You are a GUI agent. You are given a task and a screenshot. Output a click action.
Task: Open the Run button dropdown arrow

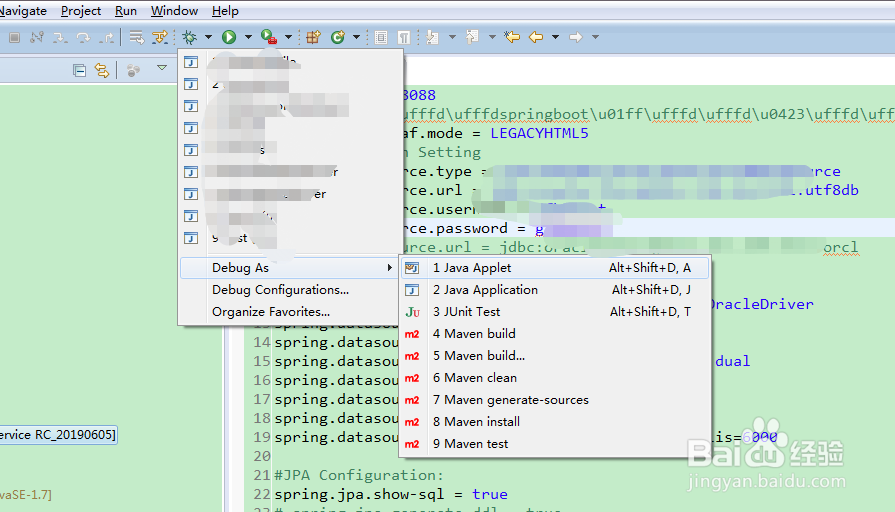[x=248, y=37]
